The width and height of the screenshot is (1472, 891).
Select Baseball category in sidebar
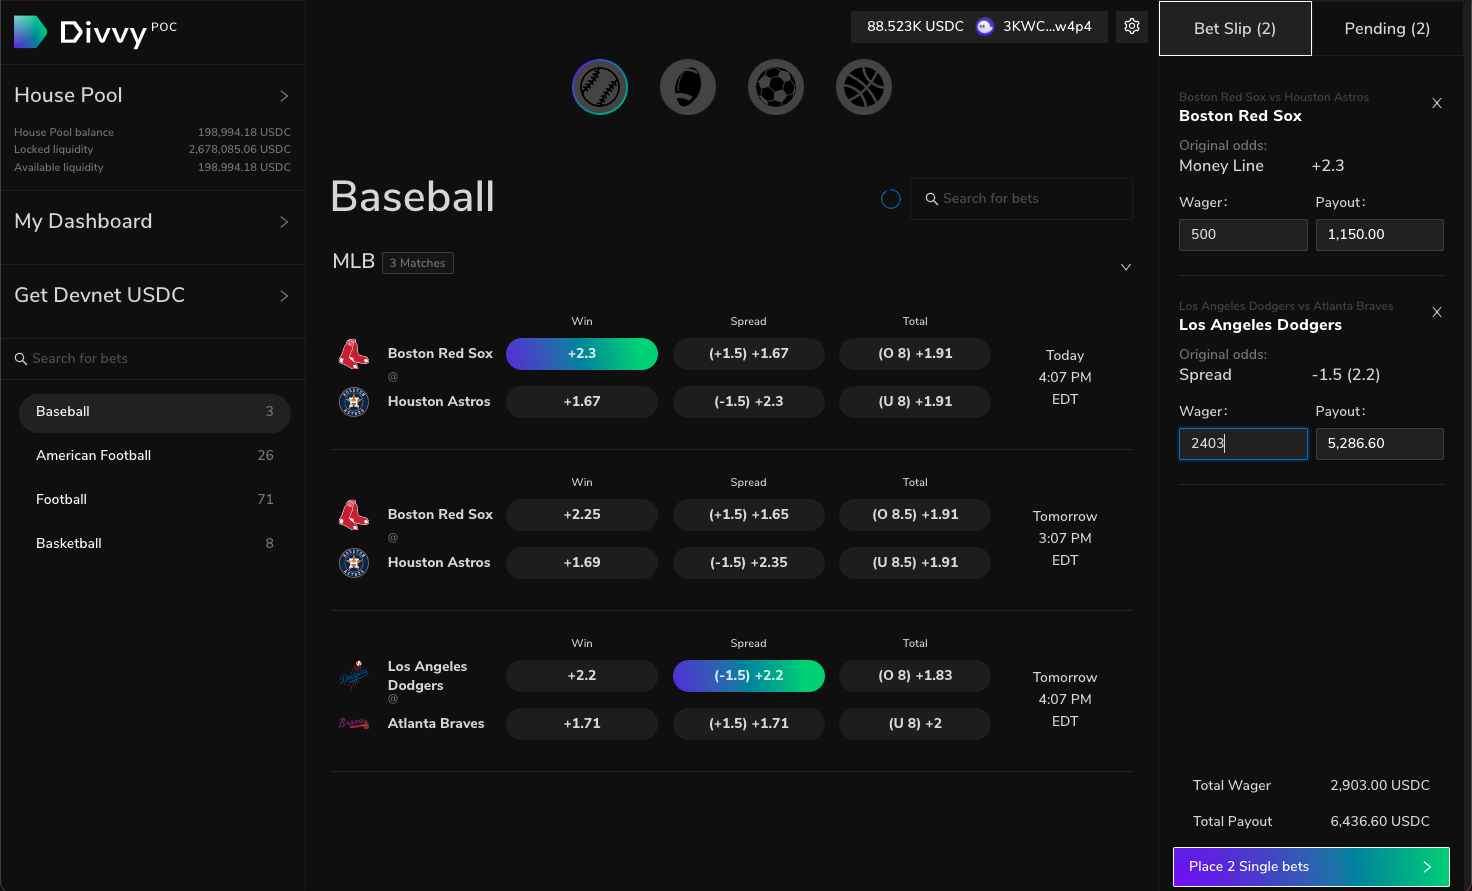coord(155,412)
